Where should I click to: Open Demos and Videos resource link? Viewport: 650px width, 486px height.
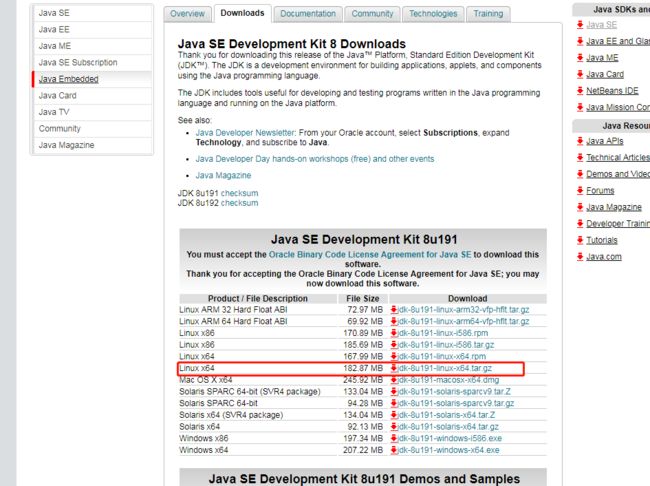click(x=618, y=174)
